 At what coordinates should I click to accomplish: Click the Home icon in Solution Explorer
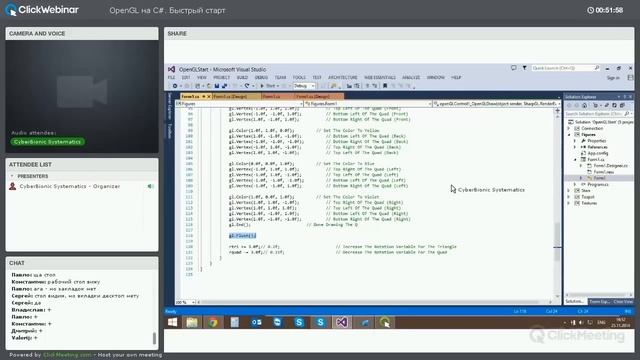coord(584,105)
